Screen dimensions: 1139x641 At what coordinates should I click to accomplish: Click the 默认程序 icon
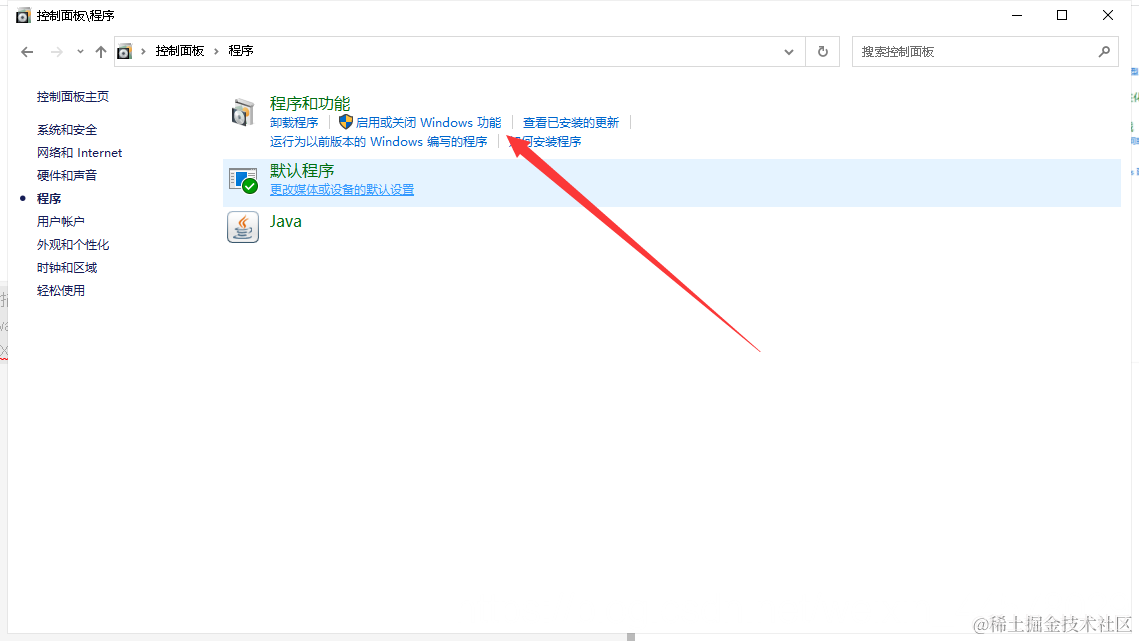point(243,180)
